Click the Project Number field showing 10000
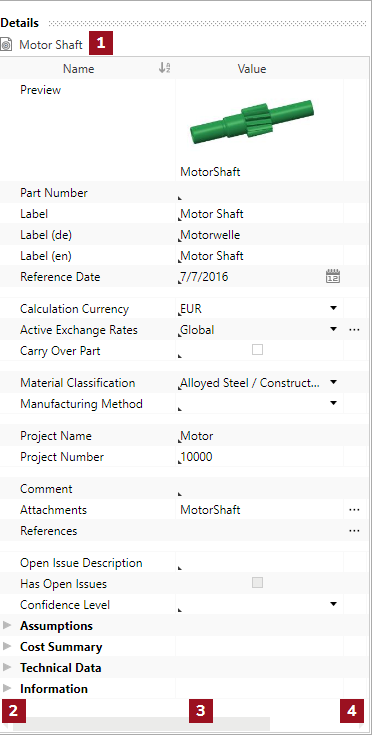This screenshot has height=735, width=372. click(260, 457)
